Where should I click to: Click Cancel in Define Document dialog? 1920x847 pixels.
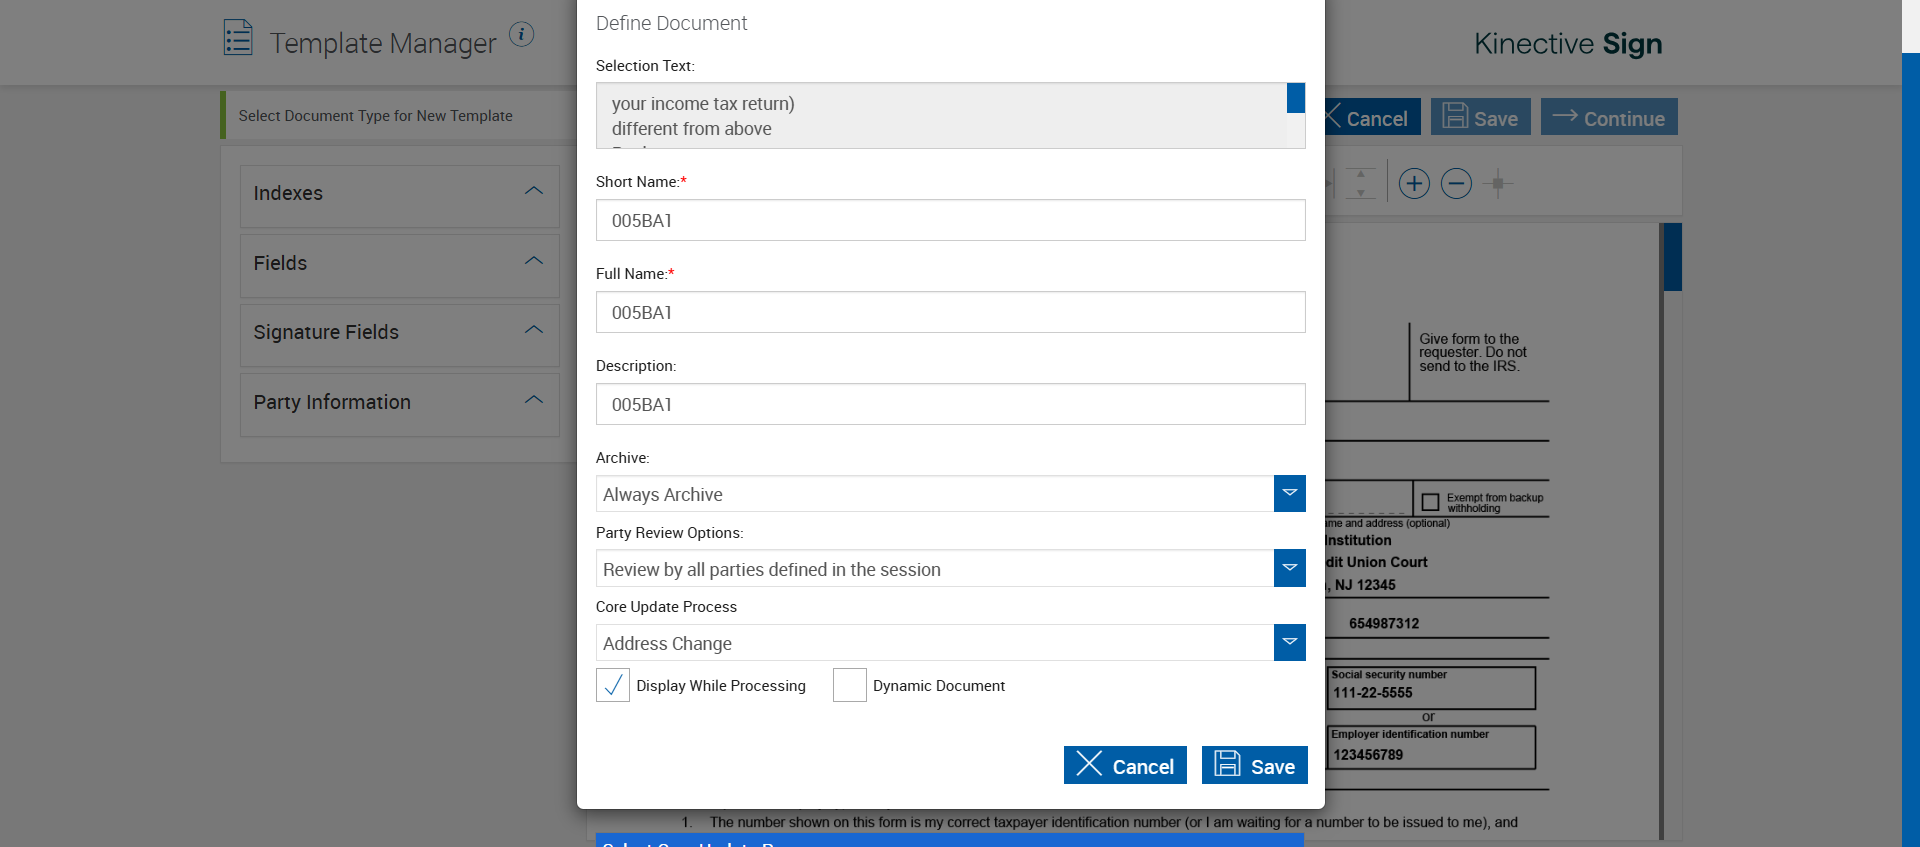[1125, 765]
